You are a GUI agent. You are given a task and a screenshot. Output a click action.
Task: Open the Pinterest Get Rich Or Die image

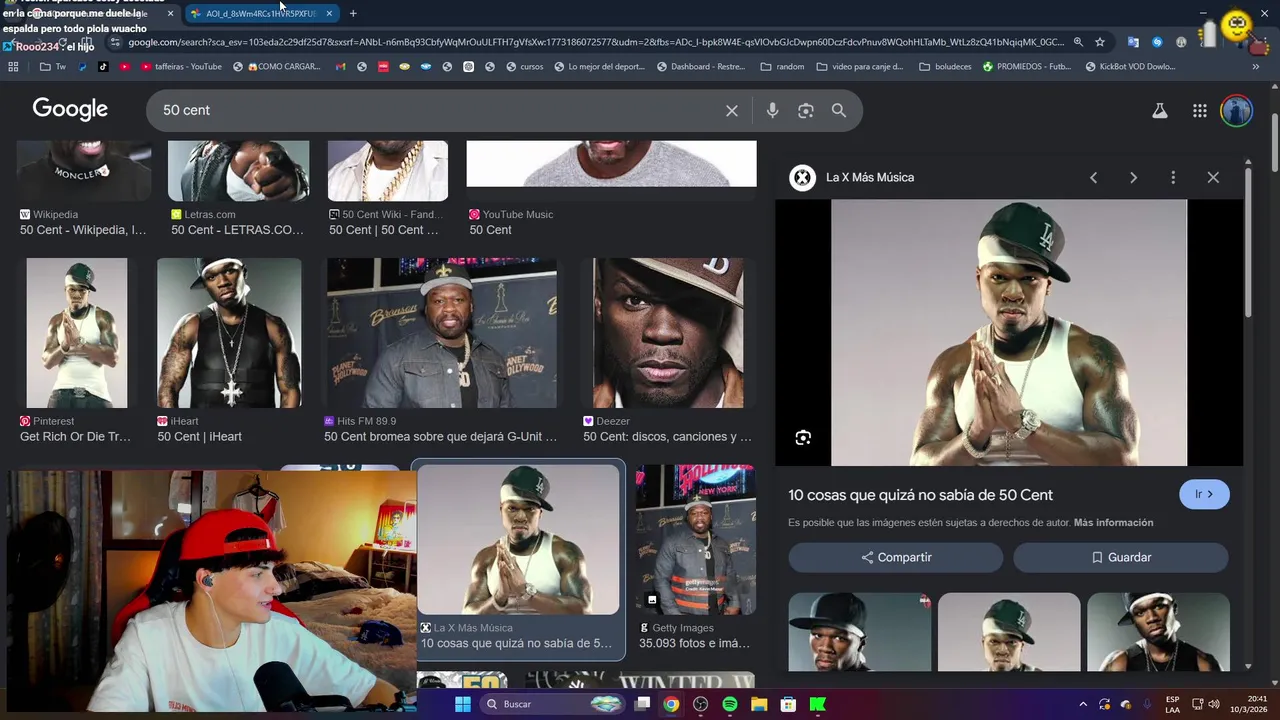pos(77,333)
